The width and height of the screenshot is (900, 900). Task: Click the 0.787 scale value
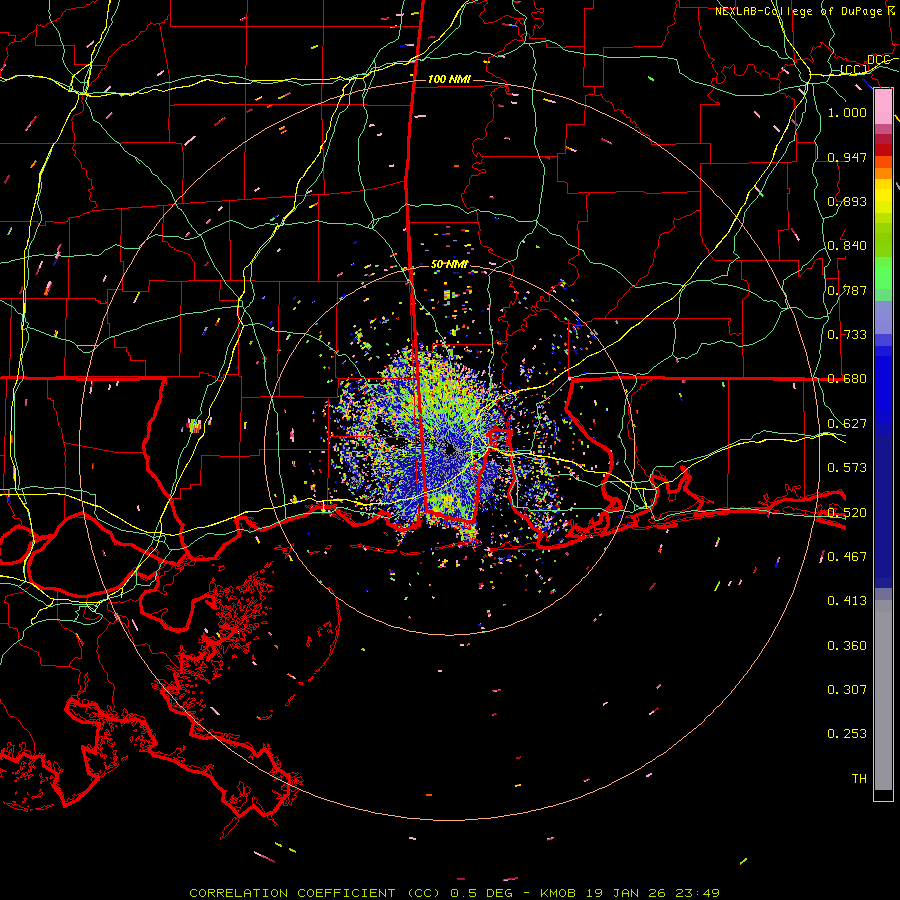coord(847,290)
